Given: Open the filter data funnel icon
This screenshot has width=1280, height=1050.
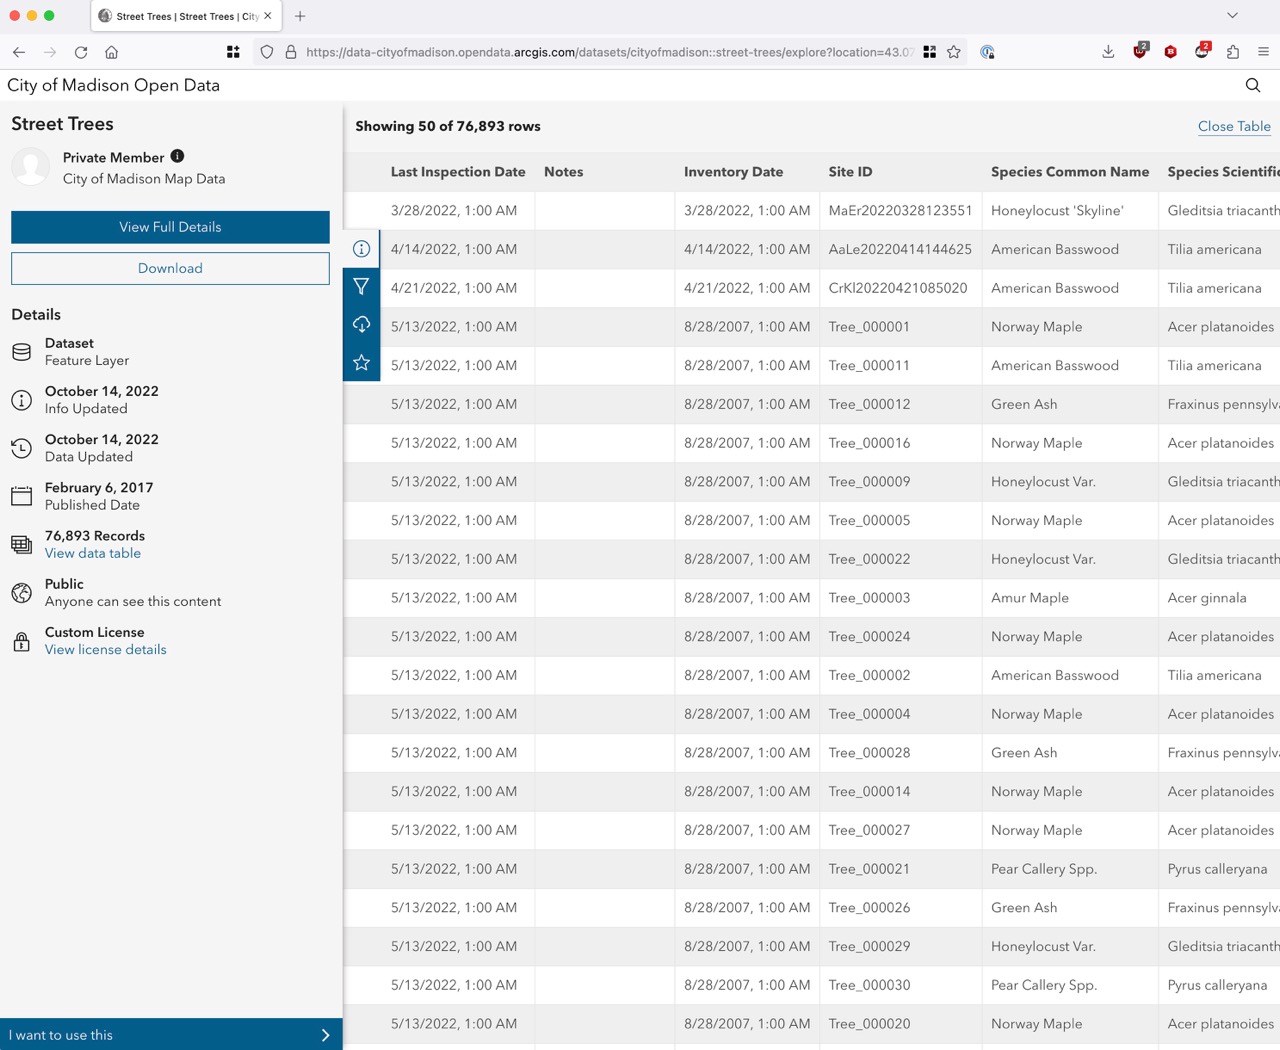Looking at the screenshot, I should pyautogui.click(x=361, y=287).
